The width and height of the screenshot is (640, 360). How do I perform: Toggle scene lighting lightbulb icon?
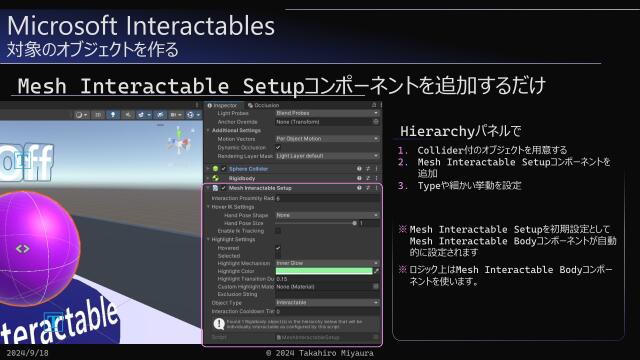point(113,115)
